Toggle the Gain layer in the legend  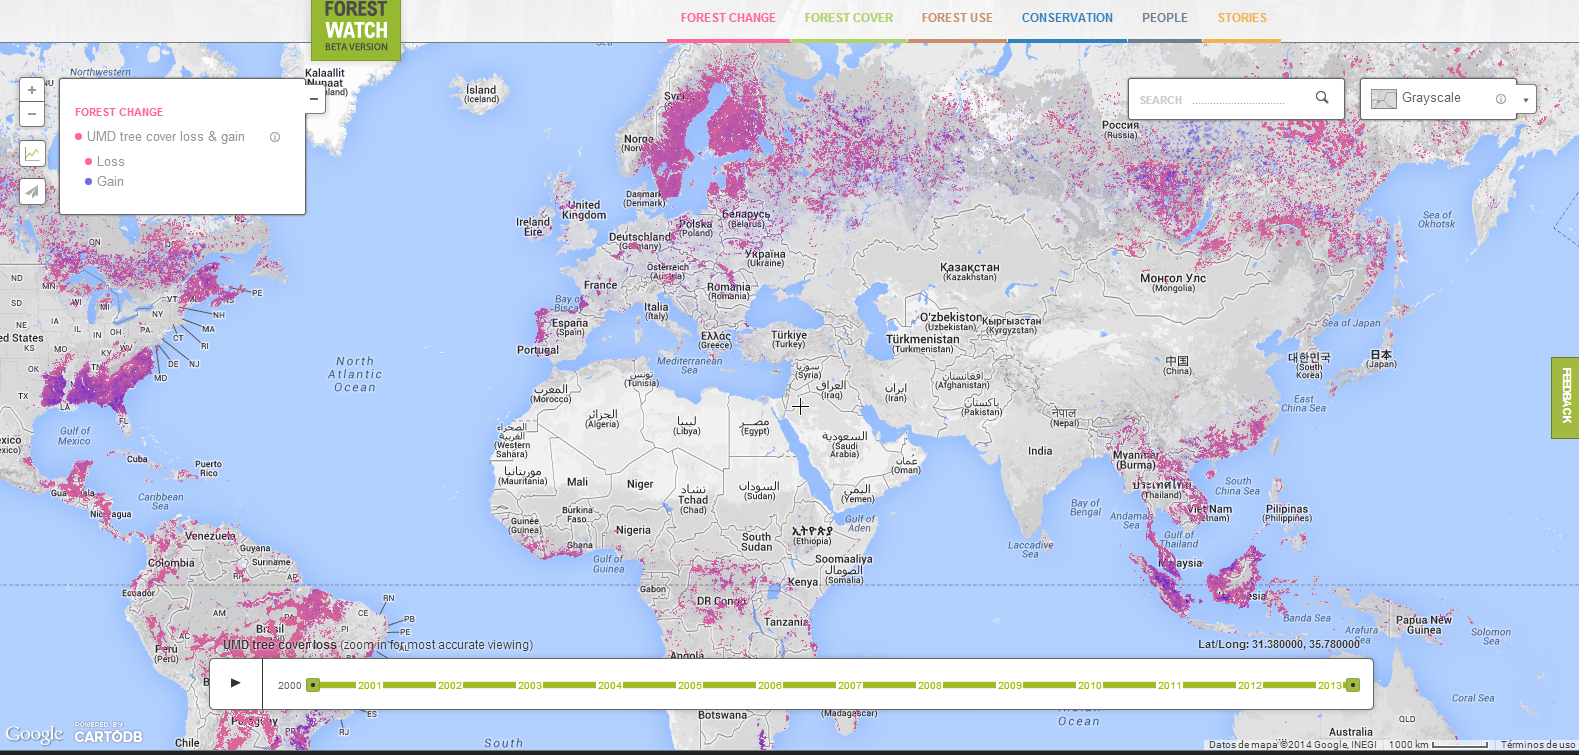click(x=110, y=182)
